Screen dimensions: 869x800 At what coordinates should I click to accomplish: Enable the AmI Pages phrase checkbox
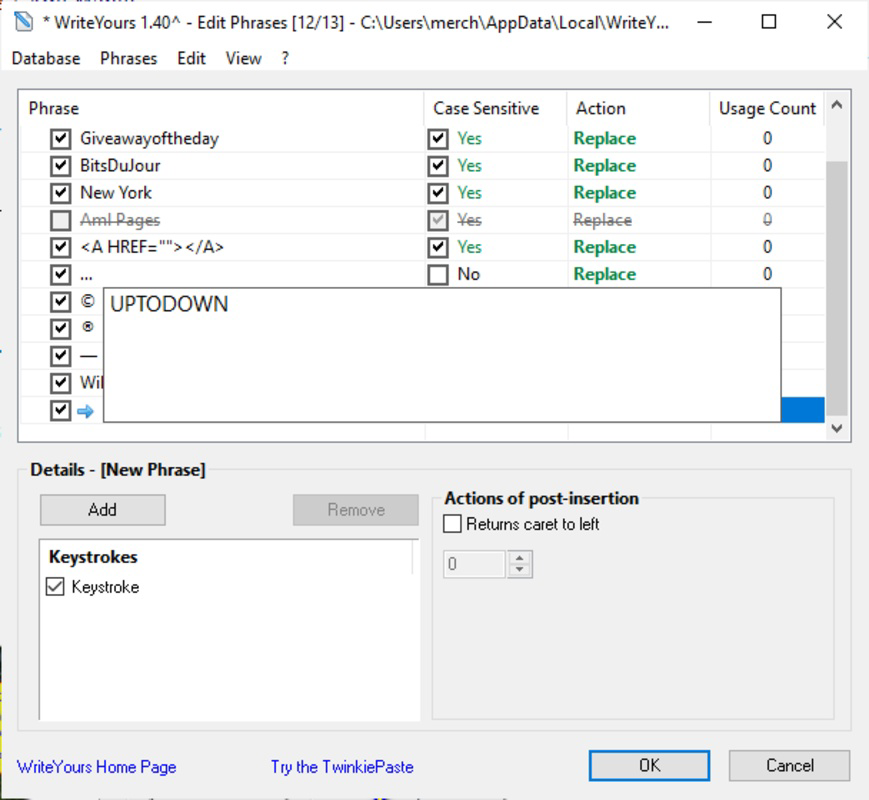tap(60, 220)
